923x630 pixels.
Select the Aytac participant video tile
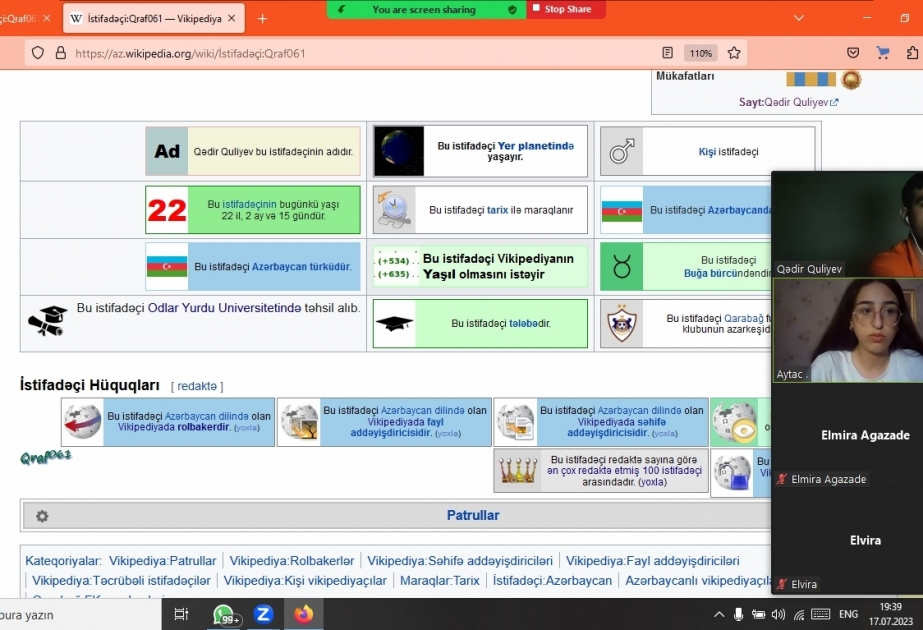click(x=847, y=331)
